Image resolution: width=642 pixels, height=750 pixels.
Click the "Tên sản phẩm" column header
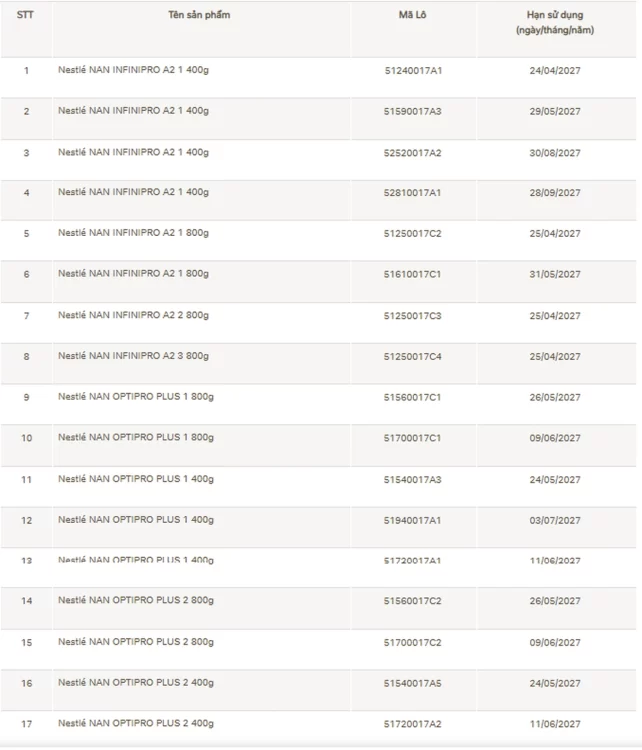200,15
